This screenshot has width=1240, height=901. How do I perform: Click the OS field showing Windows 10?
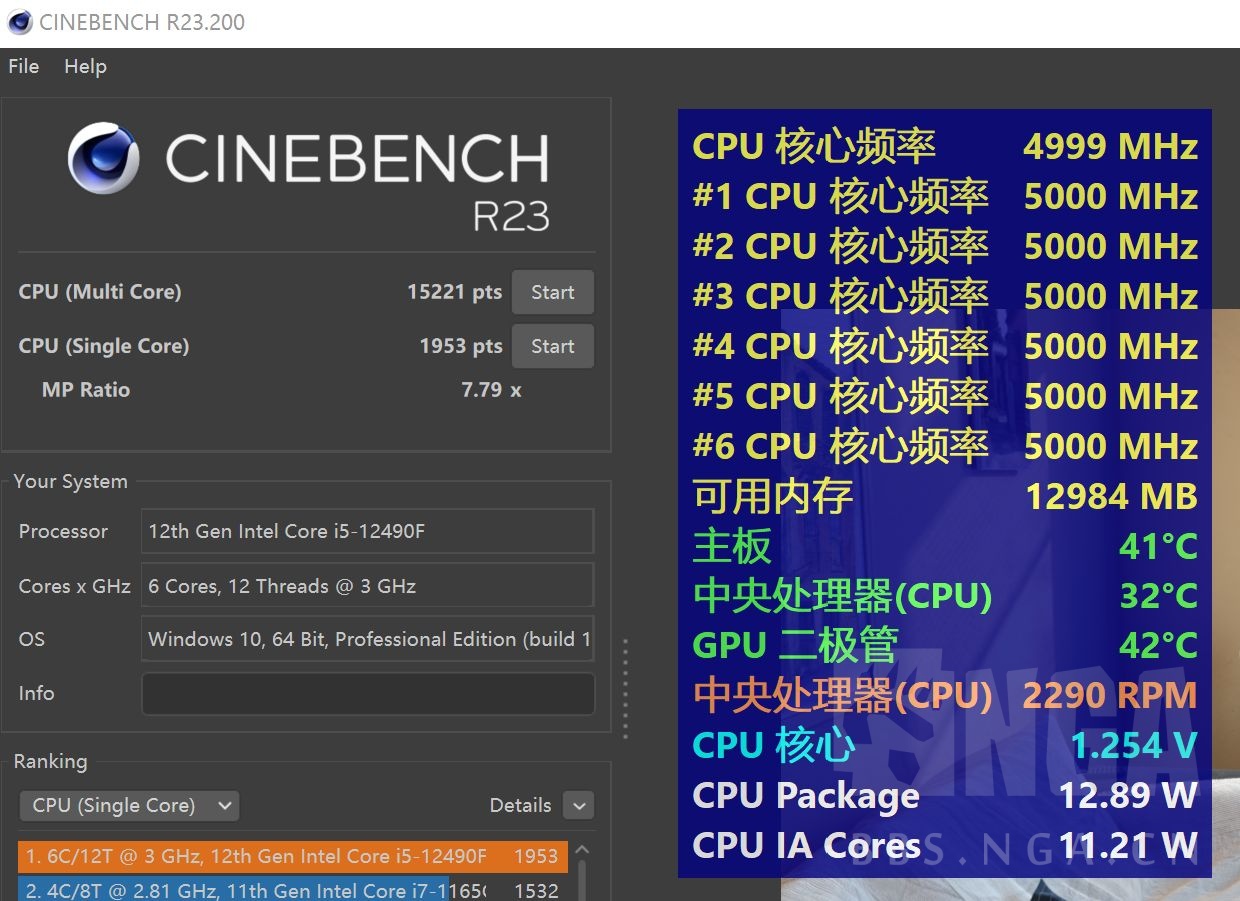tap(367, 640)
